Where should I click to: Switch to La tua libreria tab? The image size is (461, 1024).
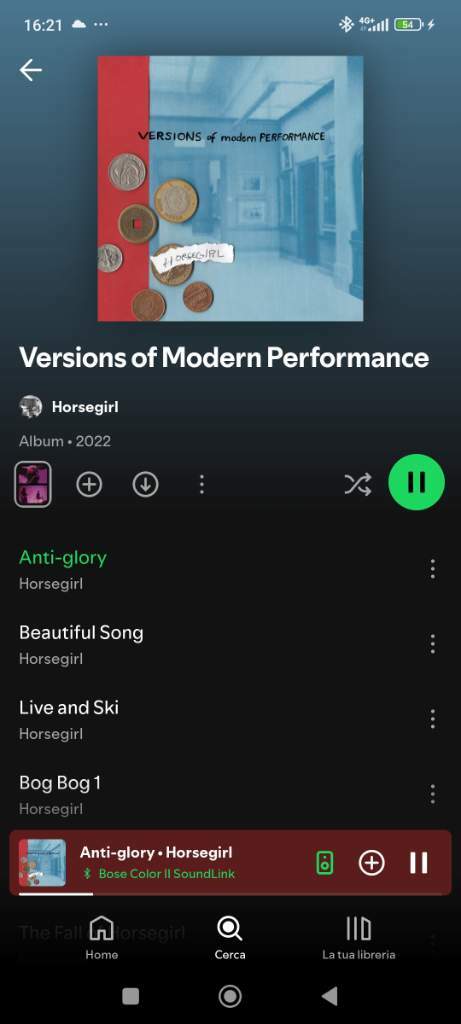[x=358, y=938]
